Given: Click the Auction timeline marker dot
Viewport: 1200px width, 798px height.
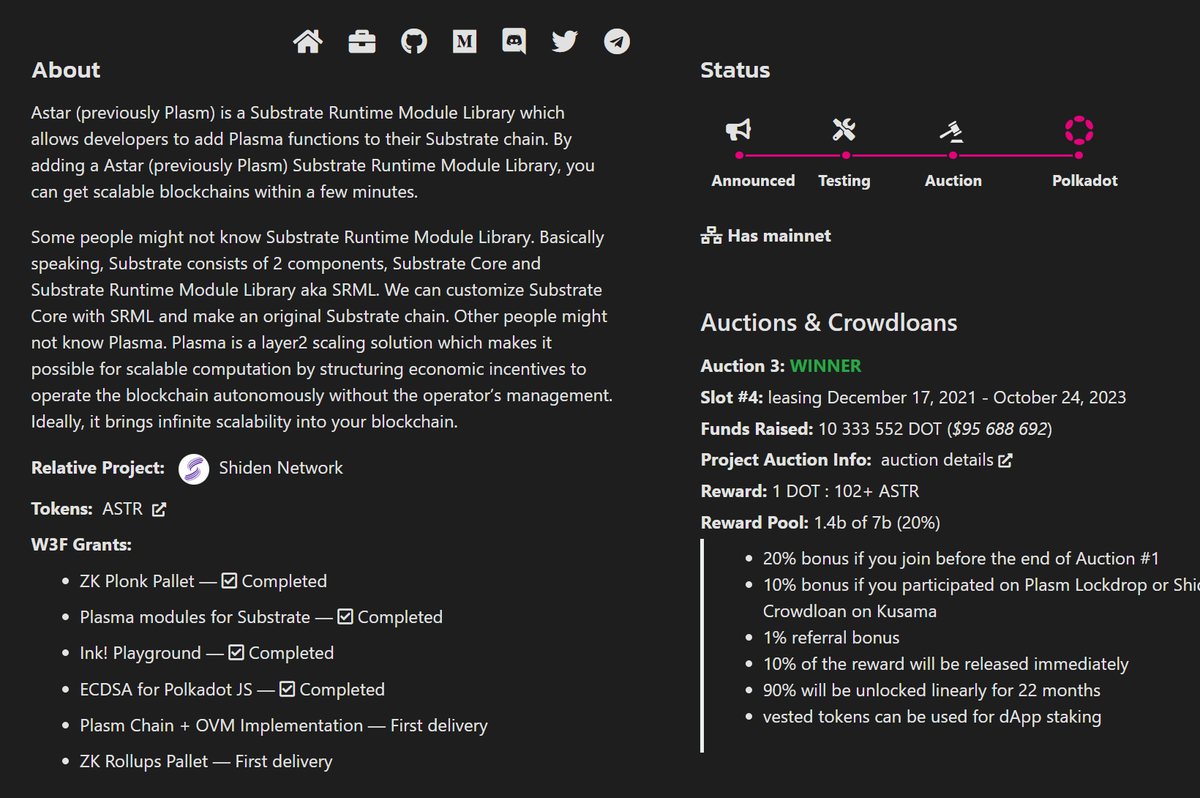Looking at the screenshot, I should pyautogui.click(x=953, y=155).
